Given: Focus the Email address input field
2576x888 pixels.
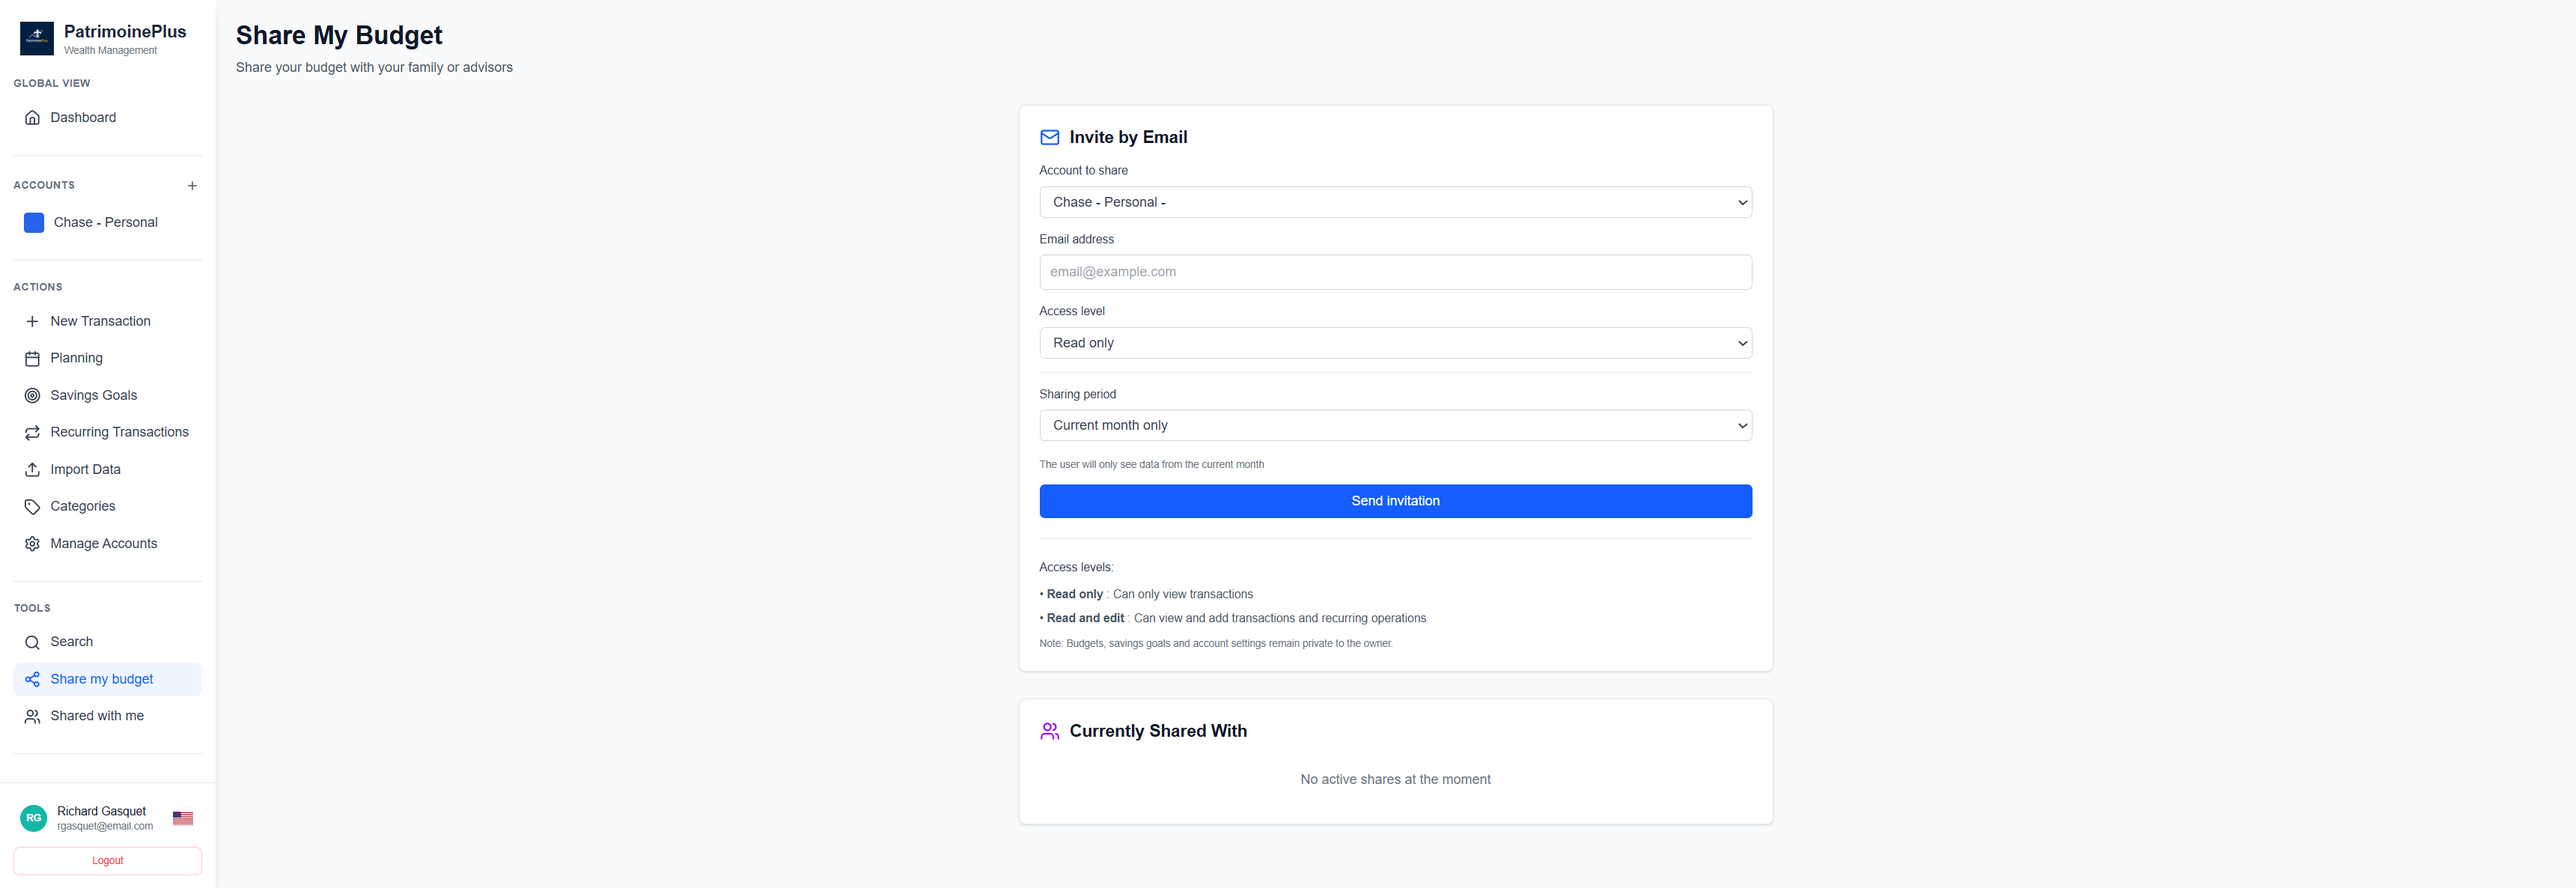Looking at the screenshot, I should [1394, 272].
